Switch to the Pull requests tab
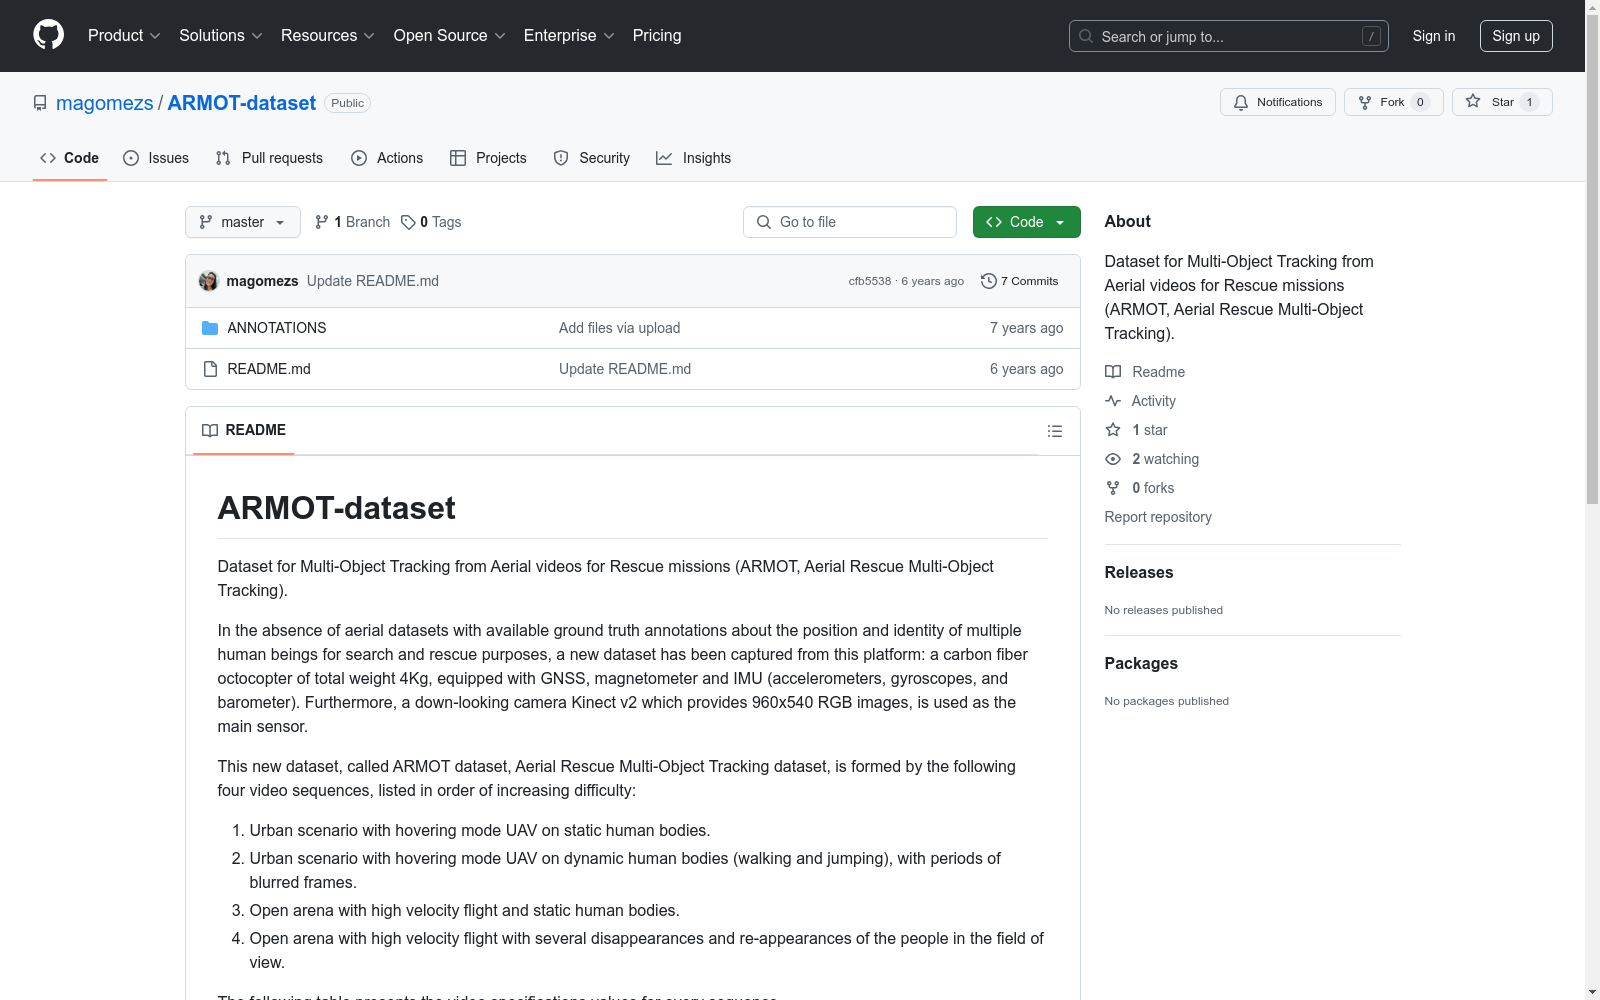The width and height of the screenshot is (1600, 1000). (269, 158)
